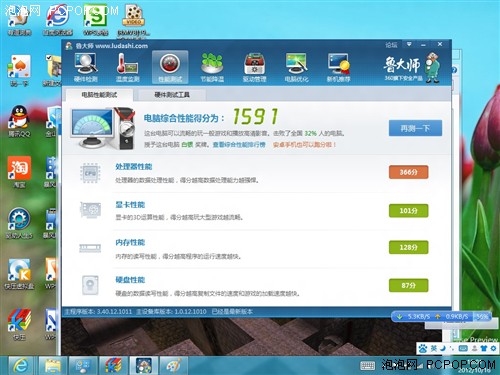The width and height of the screenshot is (500, 375).
Task: Open 硬件检测 hardware detection in Ludashi toolbar
Action: coord(86,68)
